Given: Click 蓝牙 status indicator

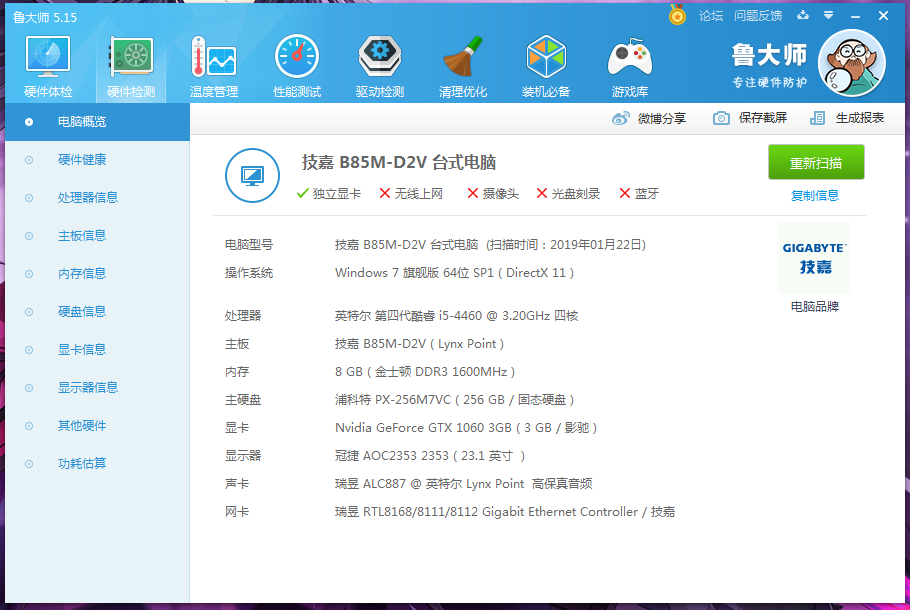Looking at the screenshot, I should pyautogui.click(x=639, y=194).
